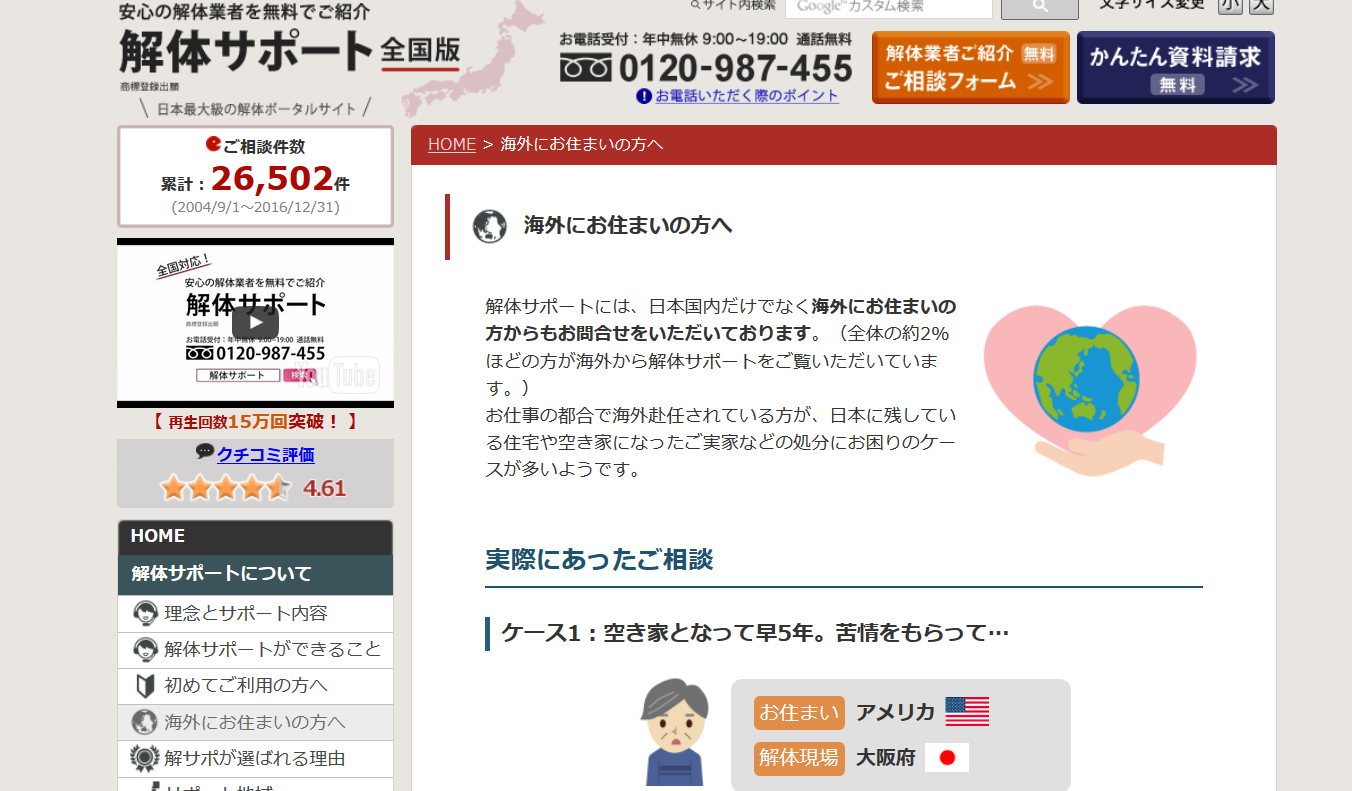The height and width of the screenshot is (791, 1352).
Task: Click the free-dial icon beside 0120-987-455
Action: point(585,68)
